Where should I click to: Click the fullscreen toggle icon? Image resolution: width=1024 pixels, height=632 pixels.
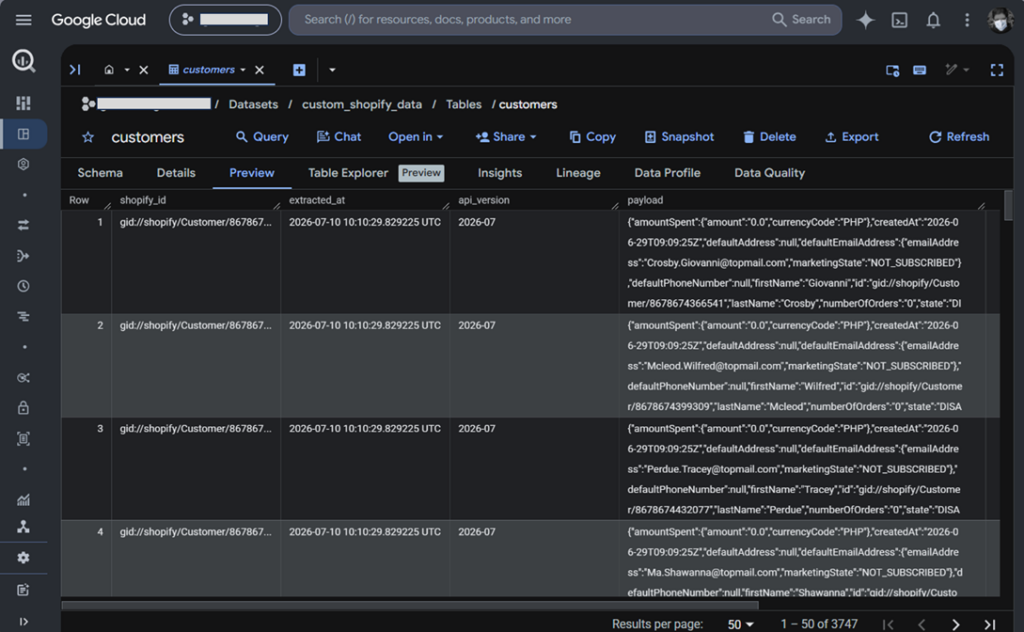(x=997, y=70)
